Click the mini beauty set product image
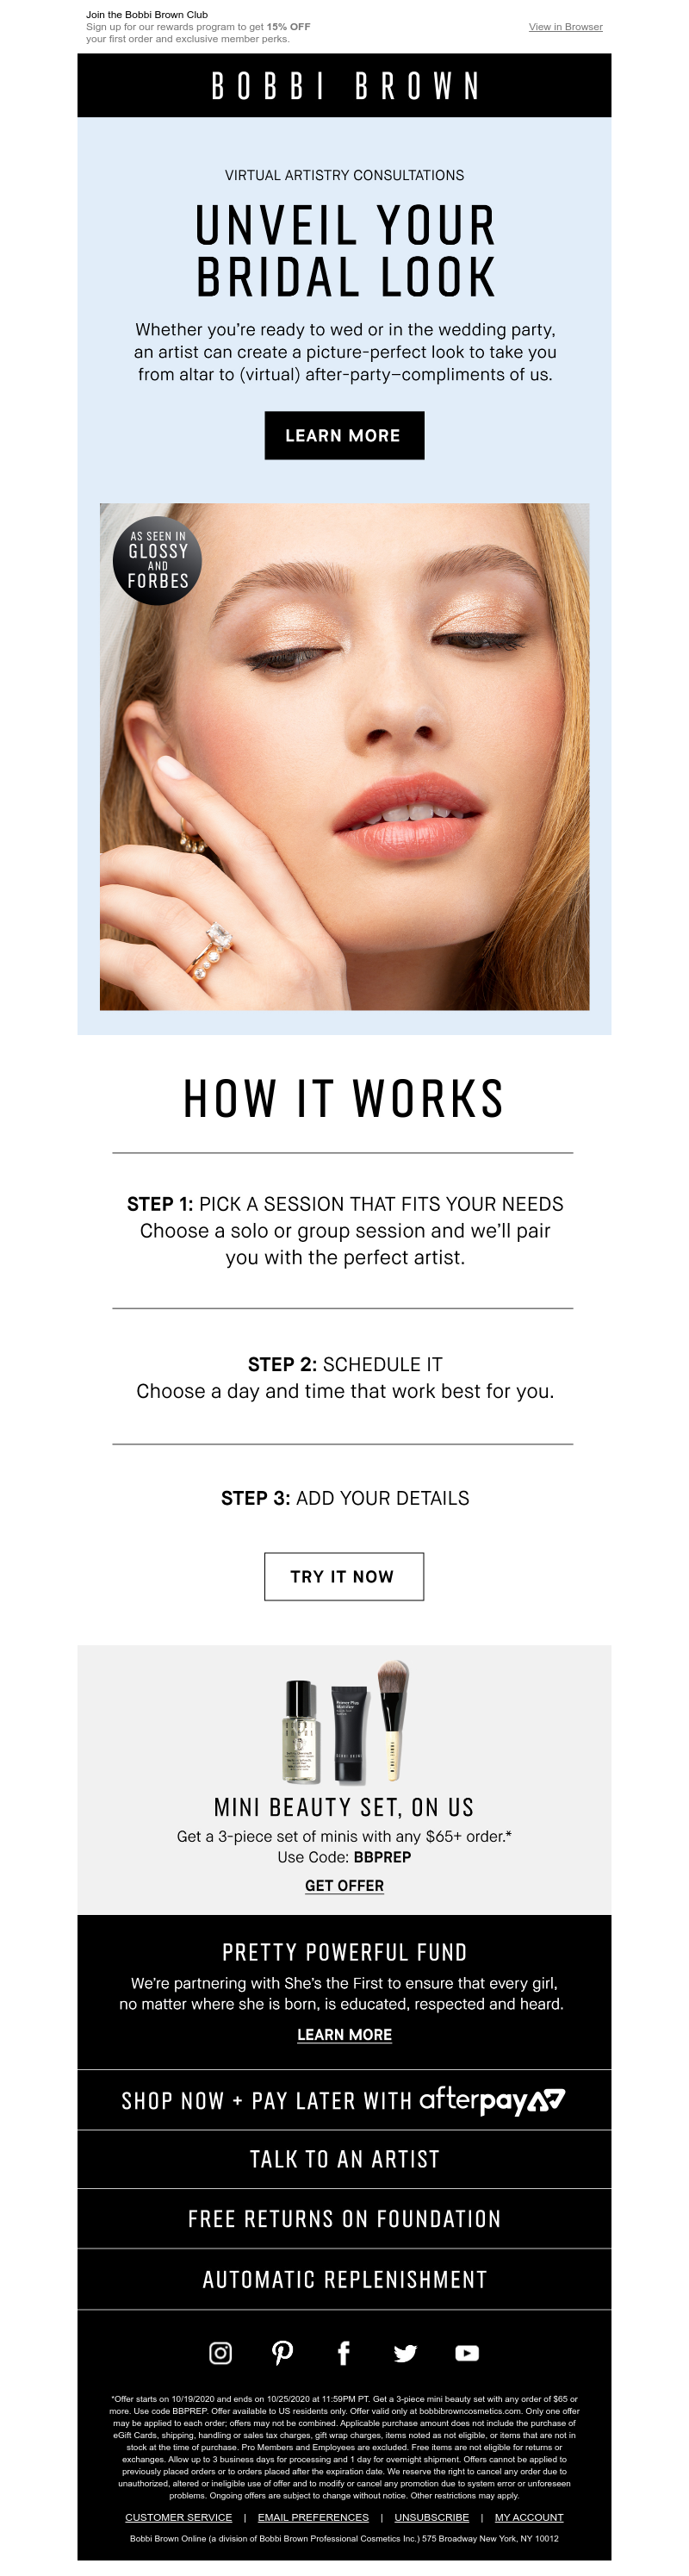The image size is (689, 2576). click(x=344, y=1721)
